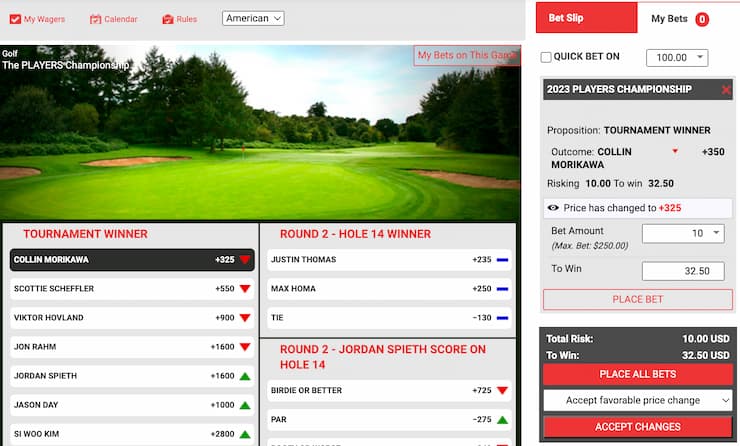Click small red arrow beside bet slip outcome
The image size is (740, 446).
tap(675, 151)
